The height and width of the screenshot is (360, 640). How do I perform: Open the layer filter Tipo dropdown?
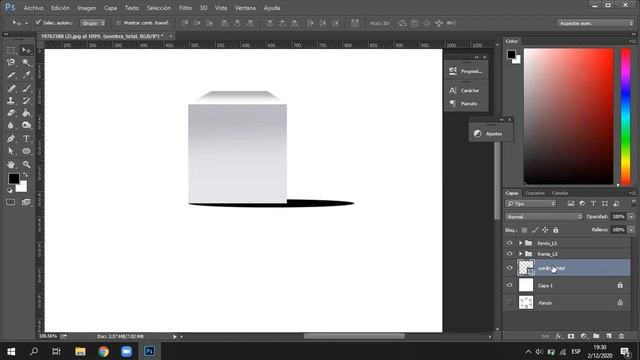(531, 204)
